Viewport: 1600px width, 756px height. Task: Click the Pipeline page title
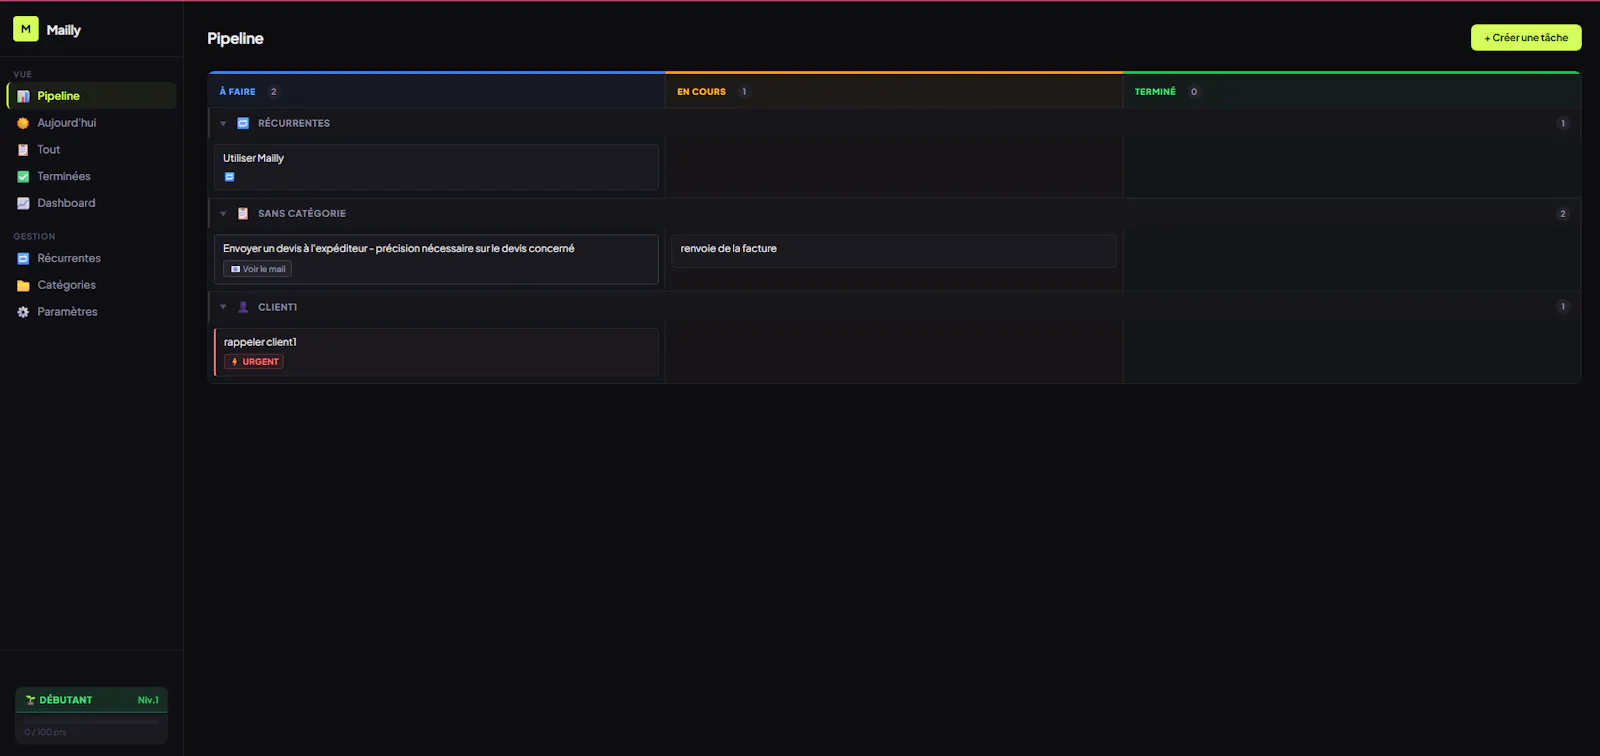pos(235,38)
